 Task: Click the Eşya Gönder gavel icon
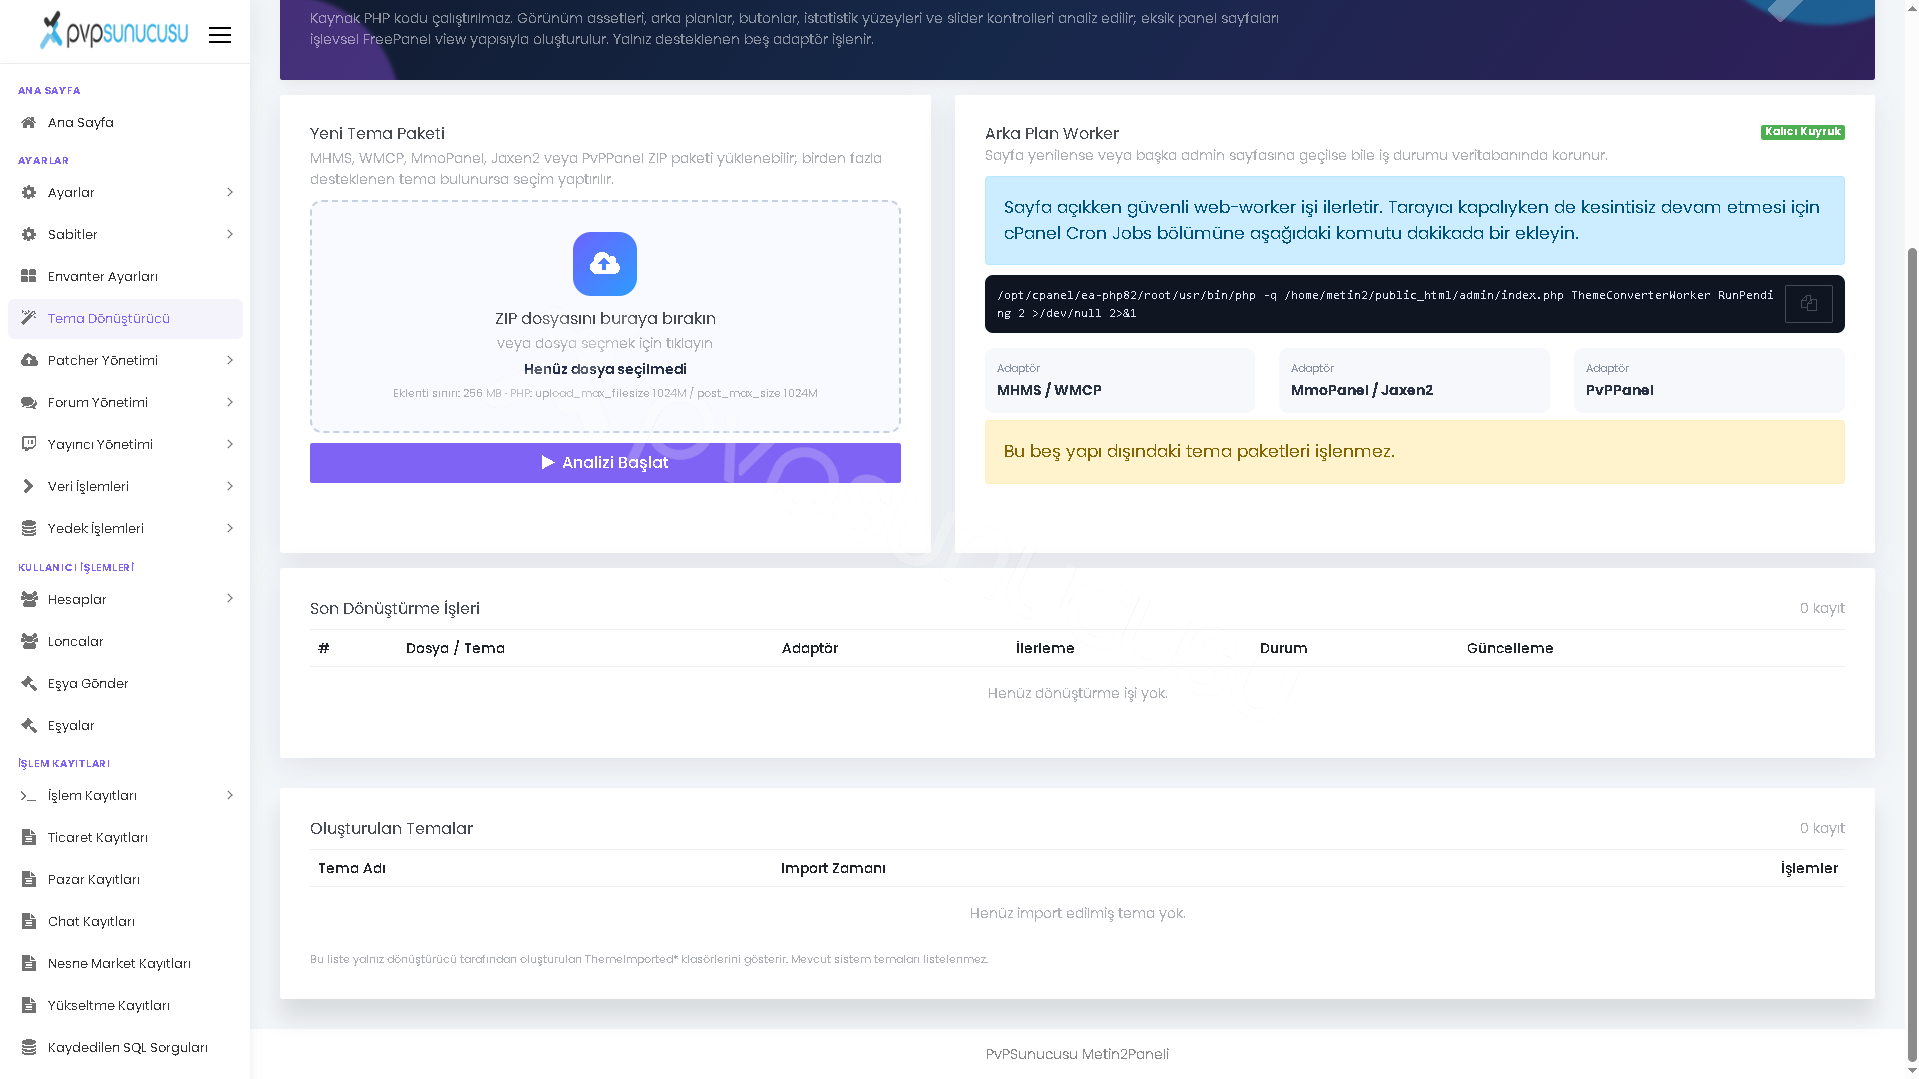pos(29,684)
